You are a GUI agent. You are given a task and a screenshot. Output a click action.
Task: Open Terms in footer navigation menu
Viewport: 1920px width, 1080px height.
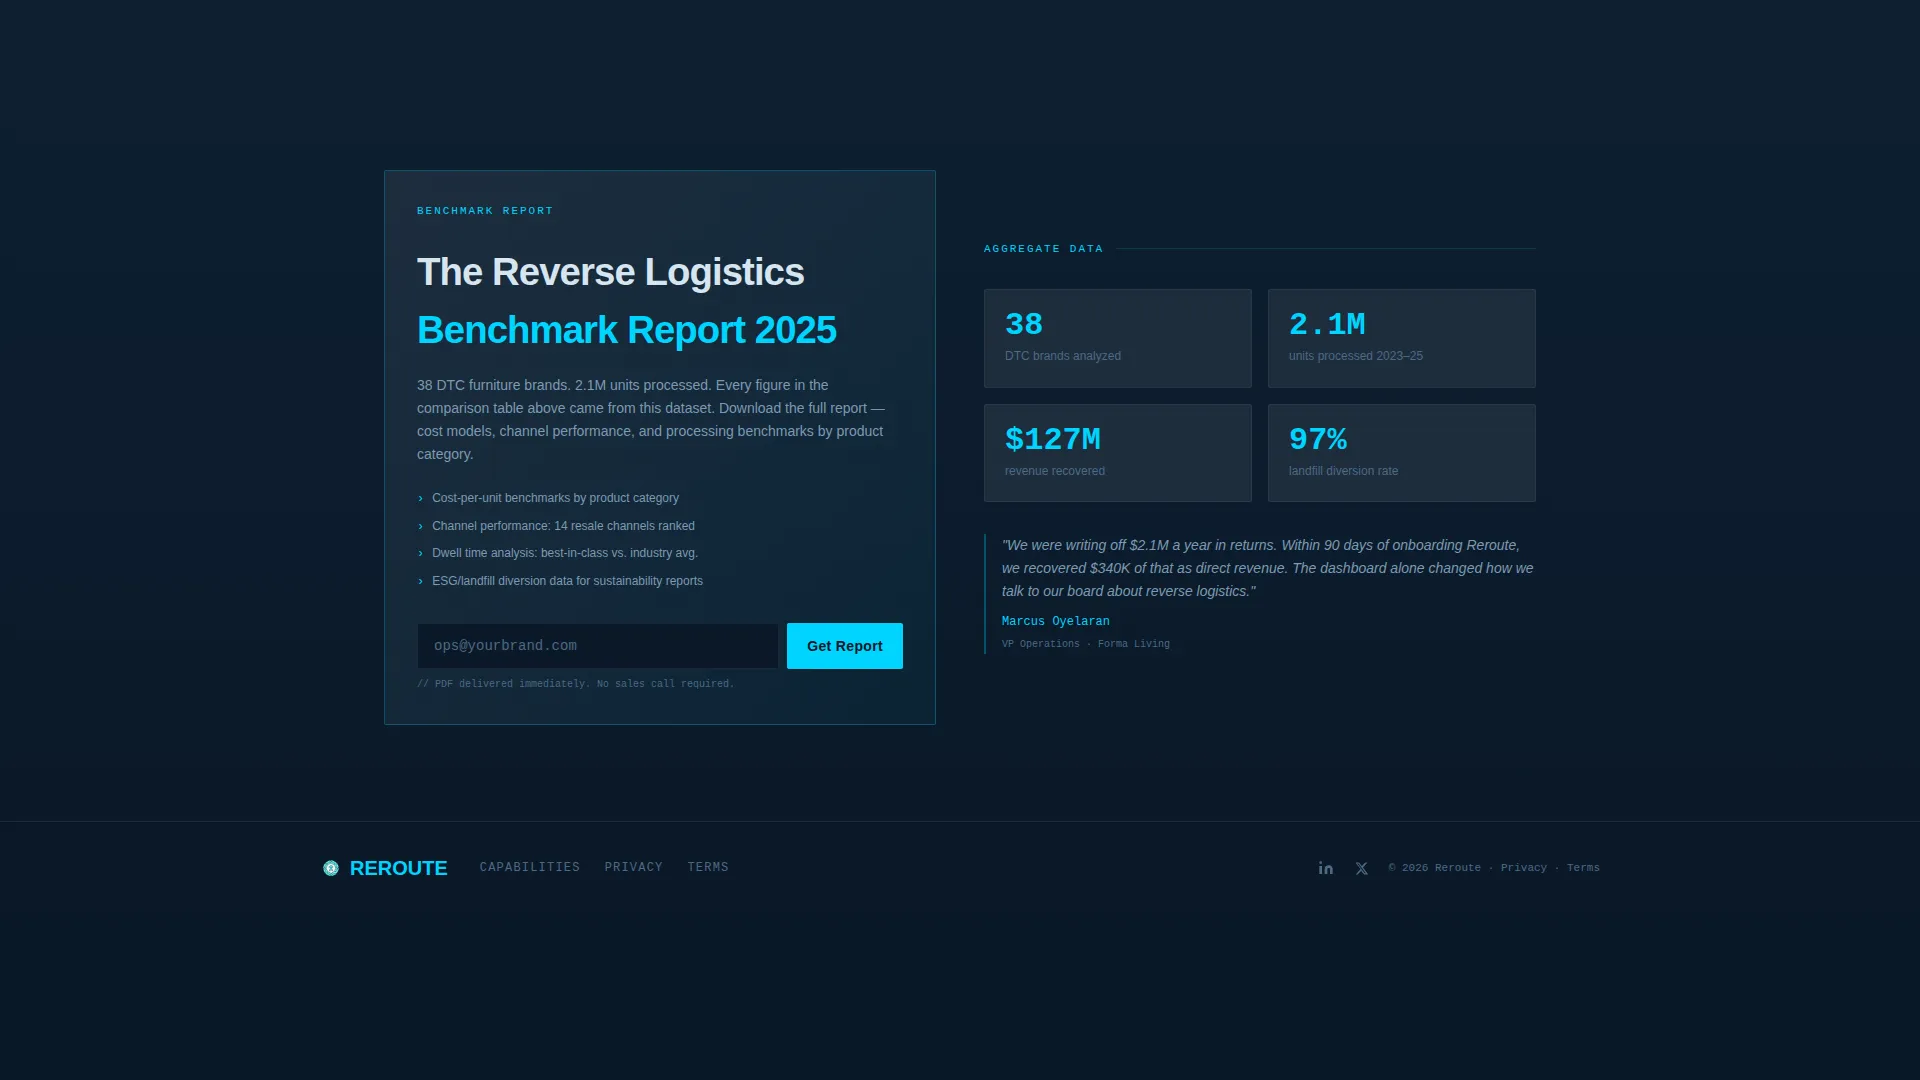707,867
